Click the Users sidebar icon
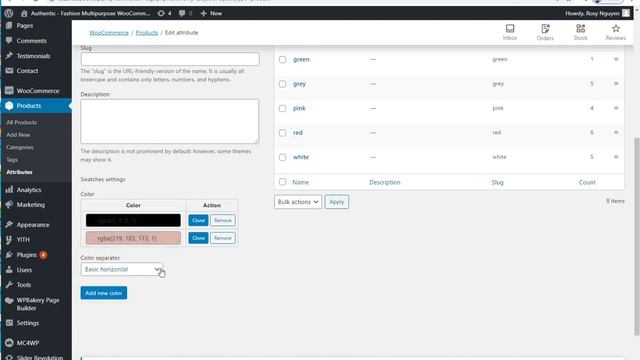Viewport: 640px width, 360px height. pos(9,270)
